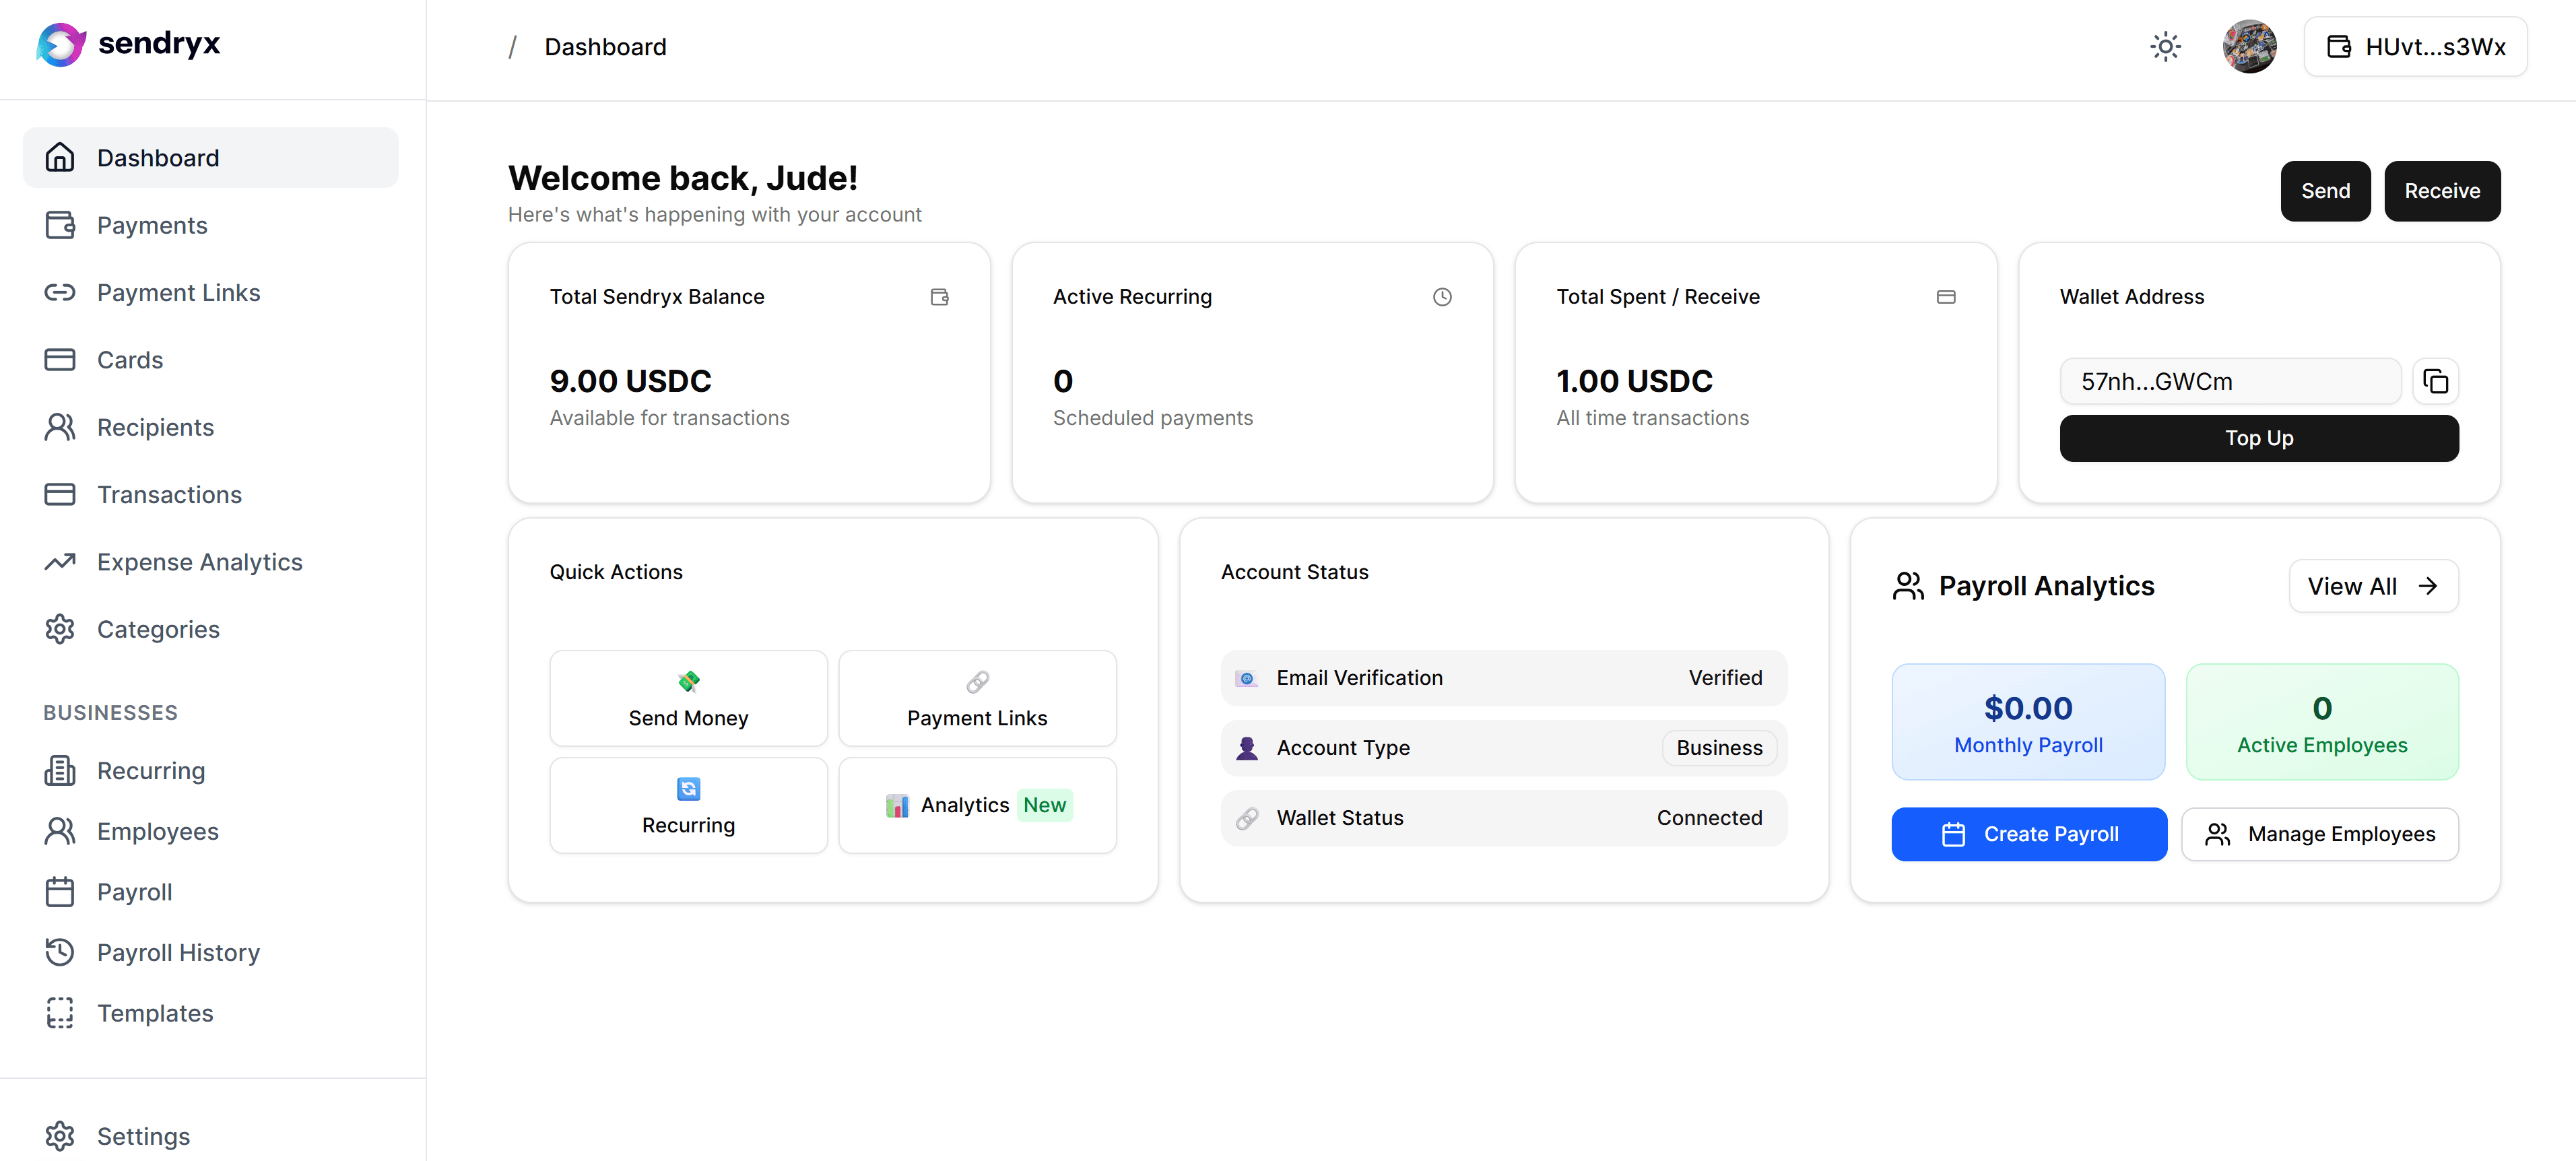
Task: Click the wallet address field 57nh...GWCm
Action: (2229, 381)
